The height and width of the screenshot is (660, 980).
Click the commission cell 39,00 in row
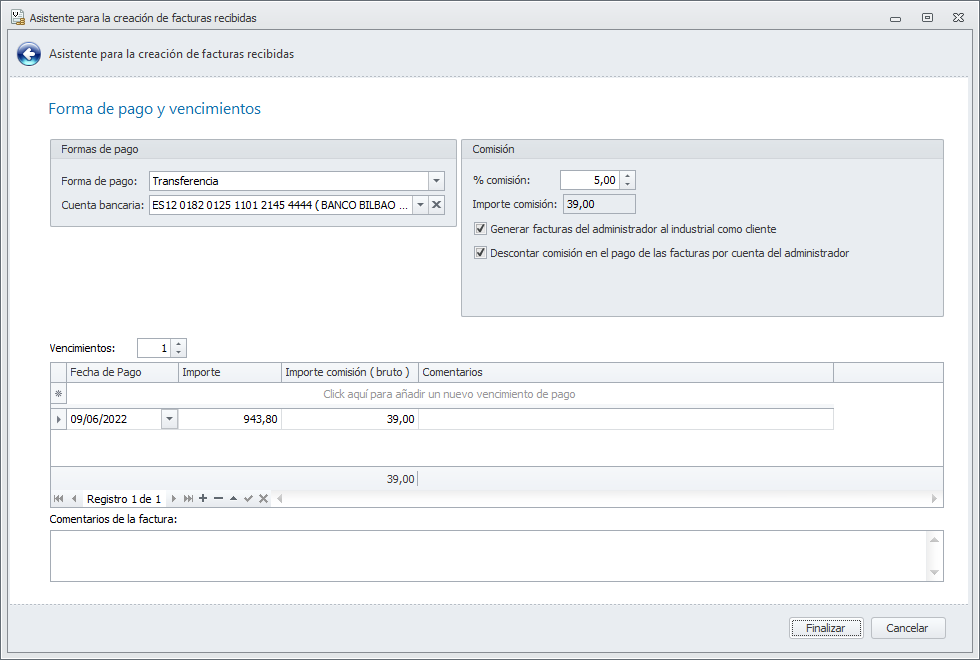[350, 419]
